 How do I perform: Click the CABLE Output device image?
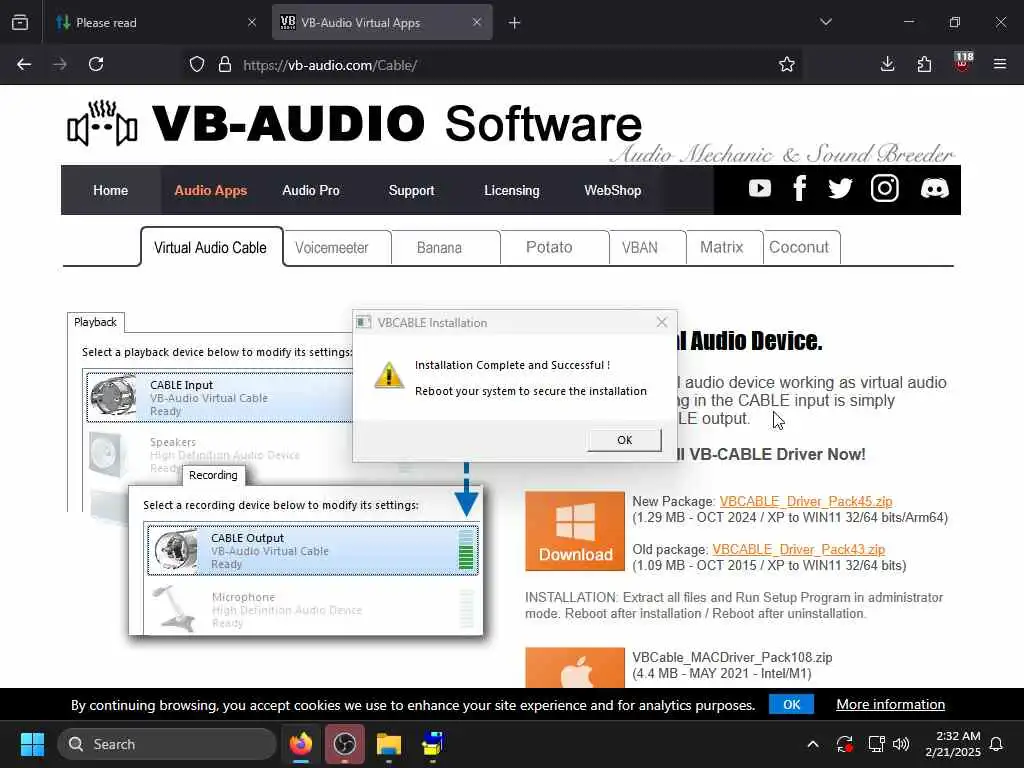pyautogui.click(x=174, y=550)
